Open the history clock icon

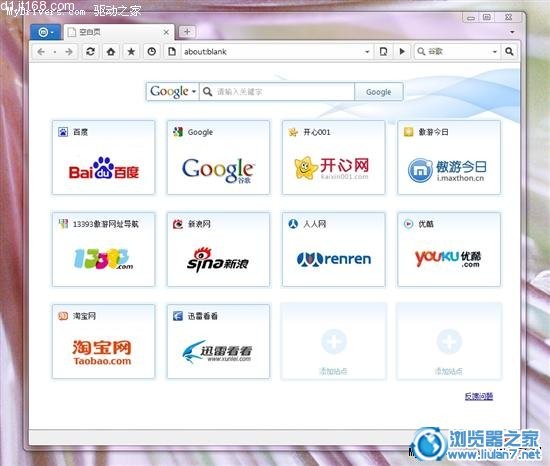click(x=152, y=52)
